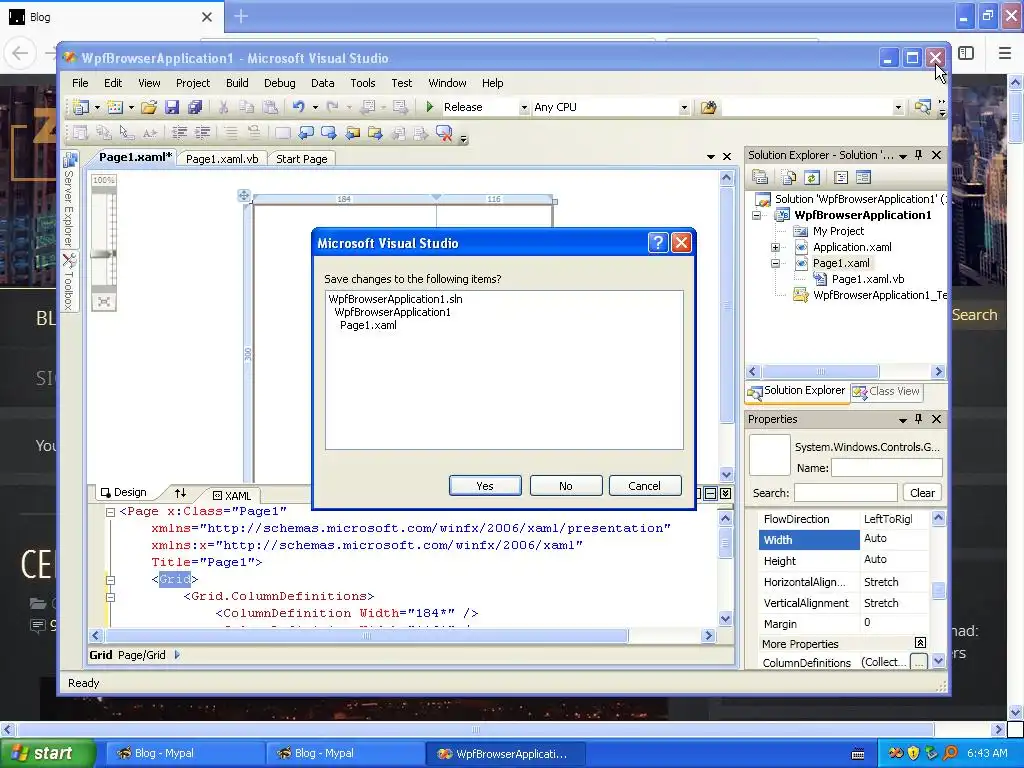Click the Find in Files folder icon
The width and height of the screenshot is (1024, 768).
708,107
